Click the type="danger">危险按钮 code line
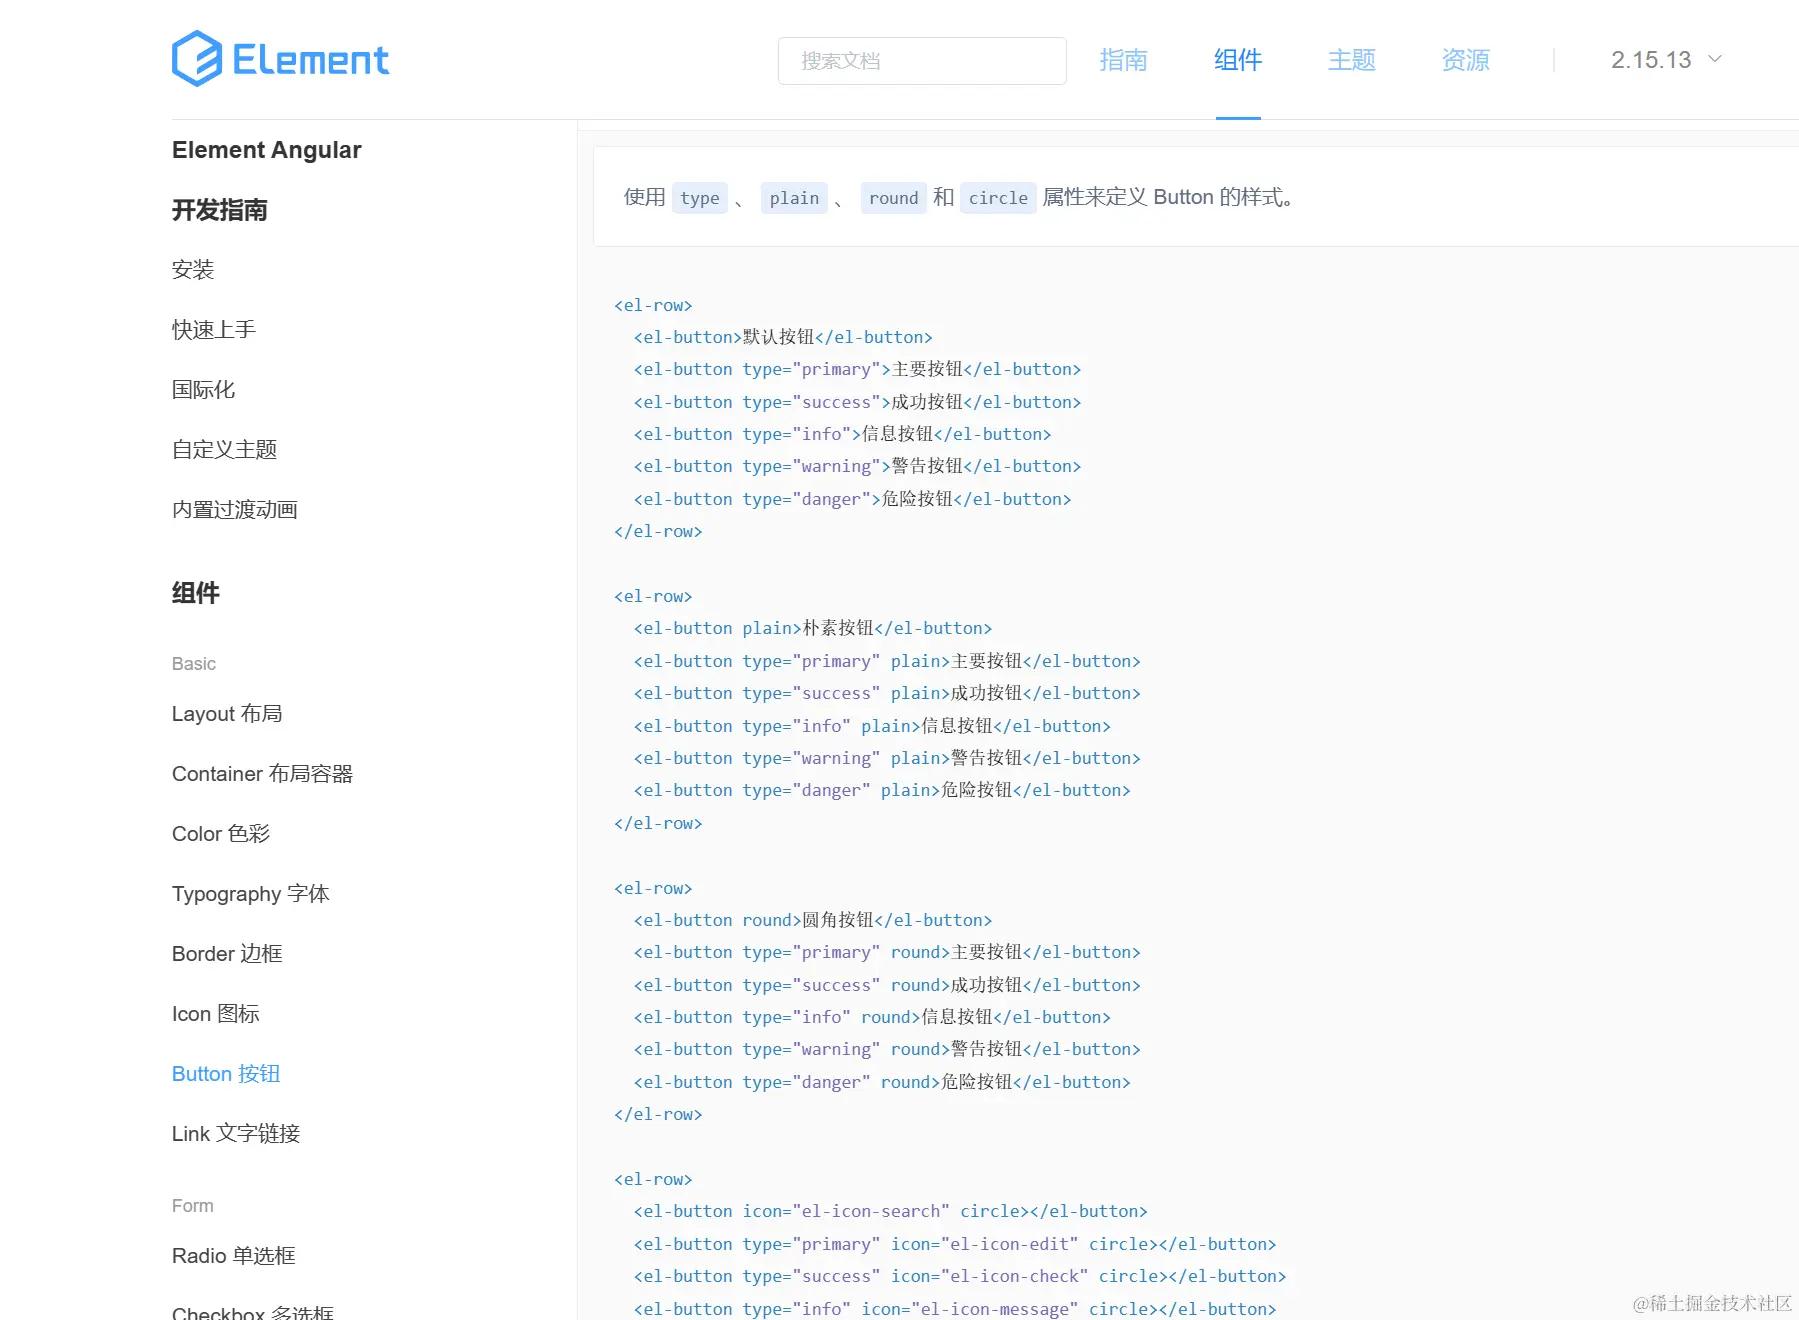 pyautogui.click(x=852, y=499)
